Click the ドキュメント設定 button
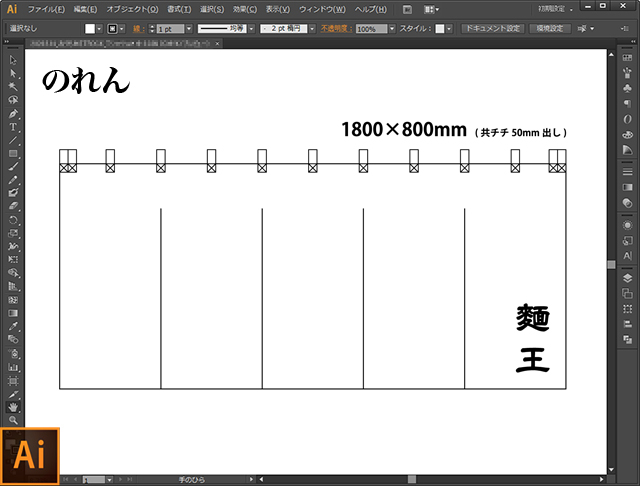This screenshot has width=640, height=486. (x=493, y=29)
